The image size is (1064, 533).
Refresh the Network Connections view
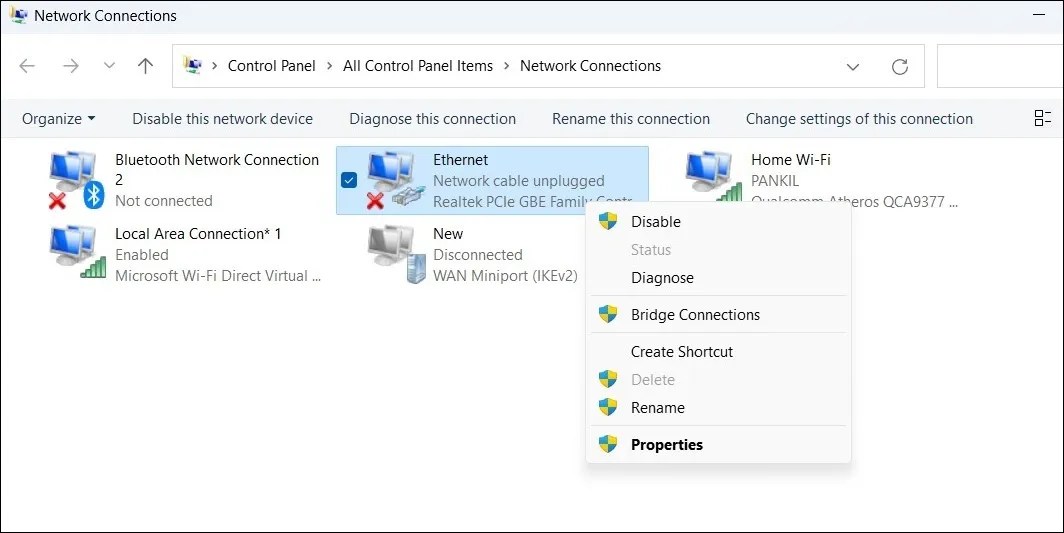coord(900,67)
